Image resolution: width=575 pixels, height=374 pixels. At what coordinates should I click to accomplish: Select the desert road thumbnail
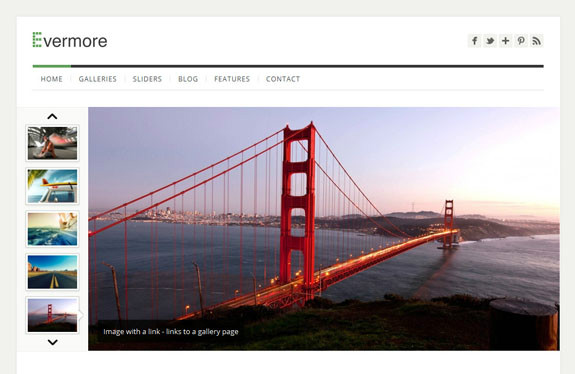point(52,272)
